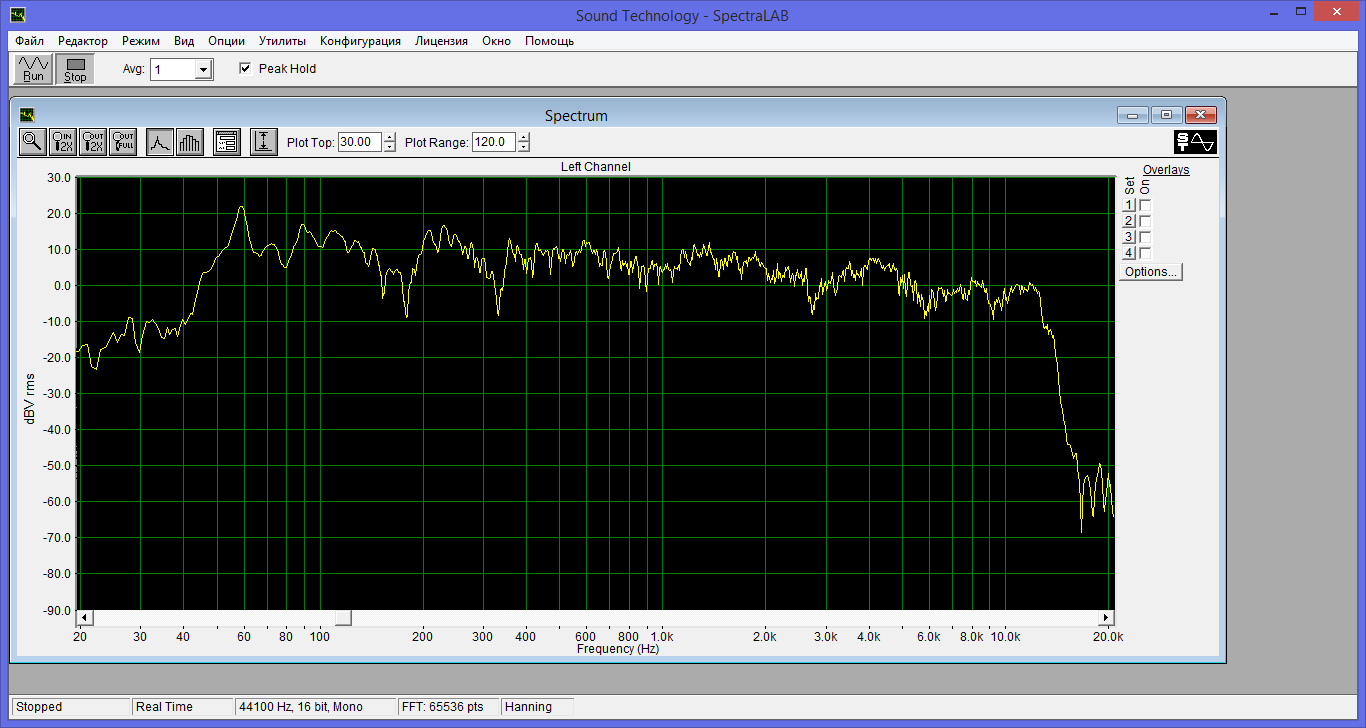Set overlay 3 button
This screenshot has width=1366, height=728.
(x=1129, y=237)
